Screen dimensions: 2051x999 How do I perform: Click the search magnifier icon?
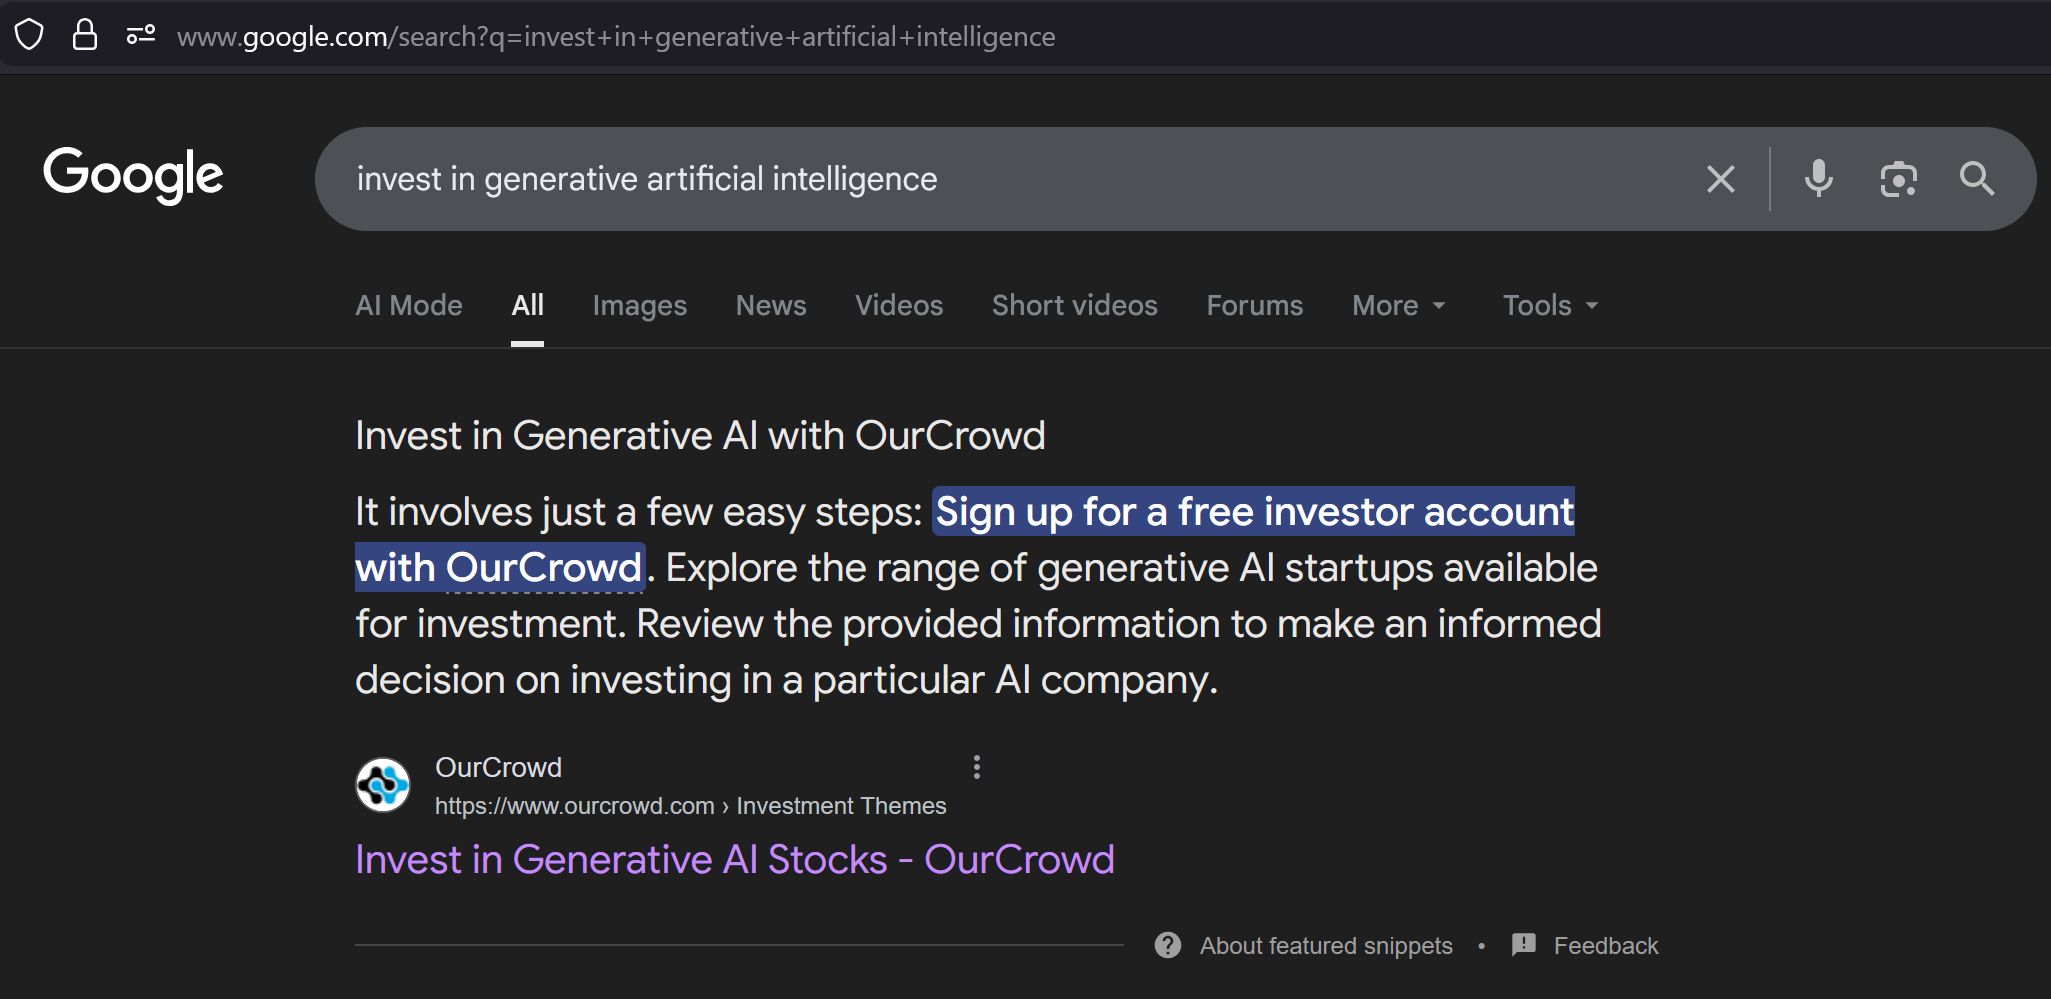(1976, 178)
